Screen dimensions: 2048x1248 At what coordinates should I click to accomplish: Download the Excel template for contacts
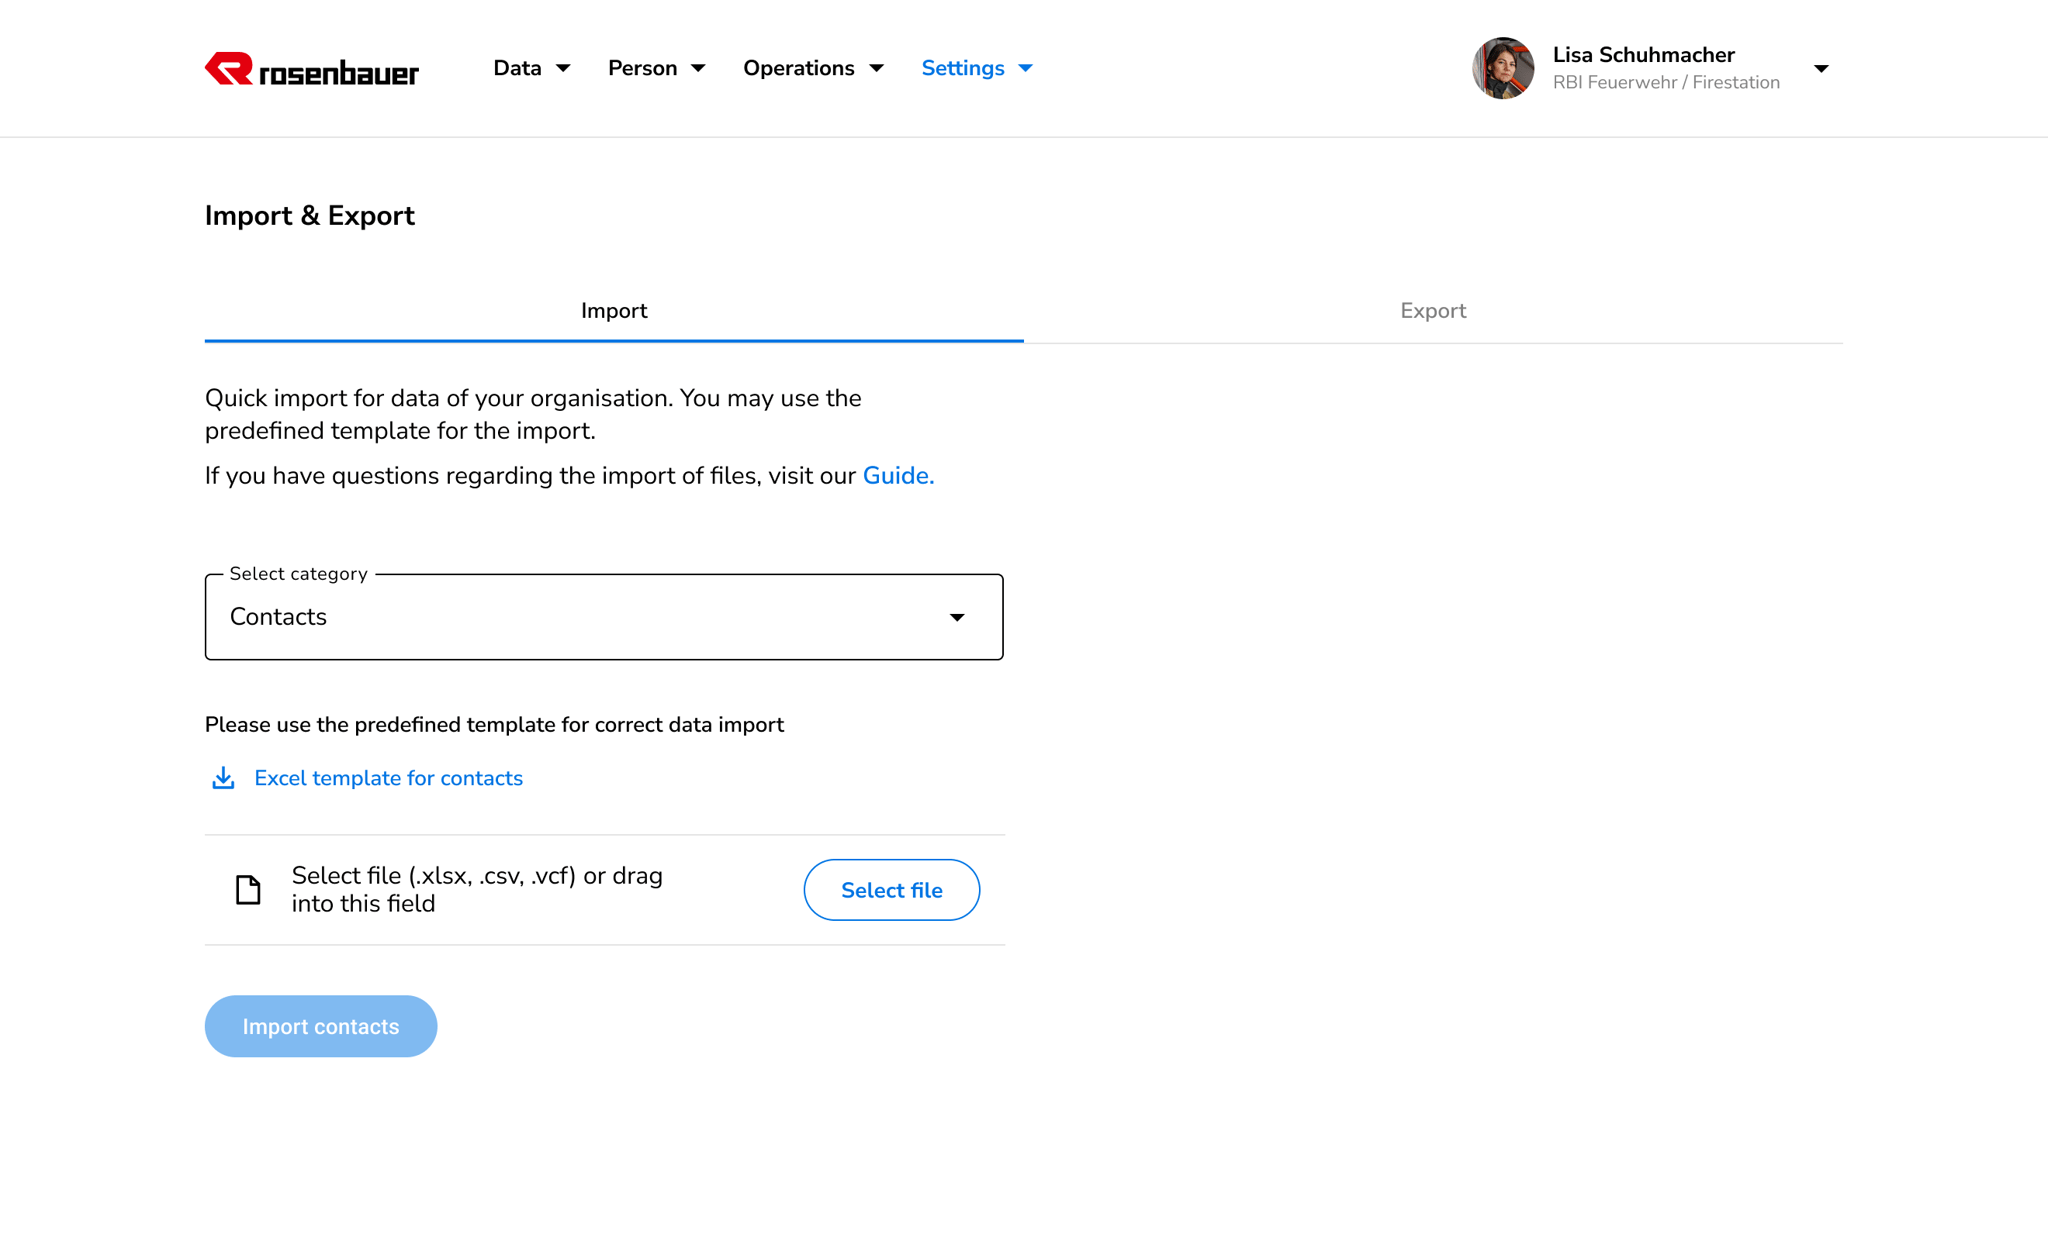pos(388,778)
